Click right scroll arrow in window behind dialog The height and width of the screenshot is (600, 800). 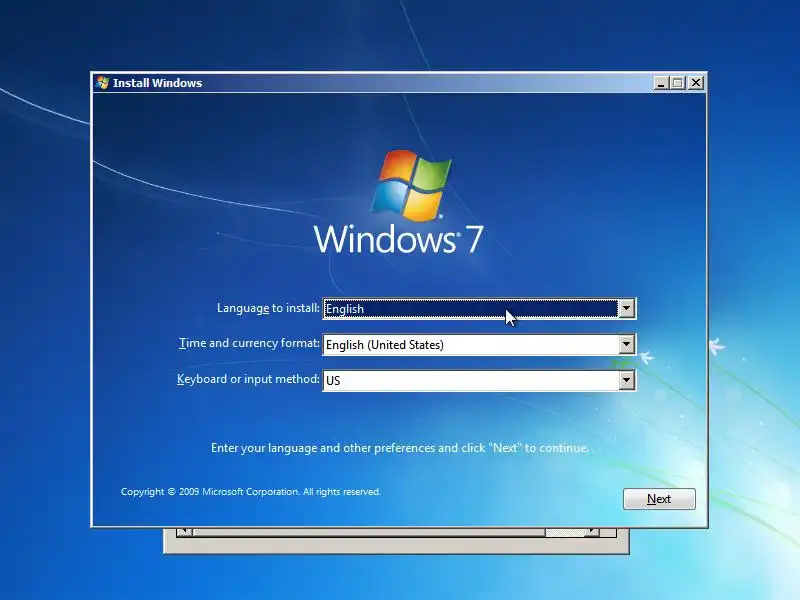point(592,533)
